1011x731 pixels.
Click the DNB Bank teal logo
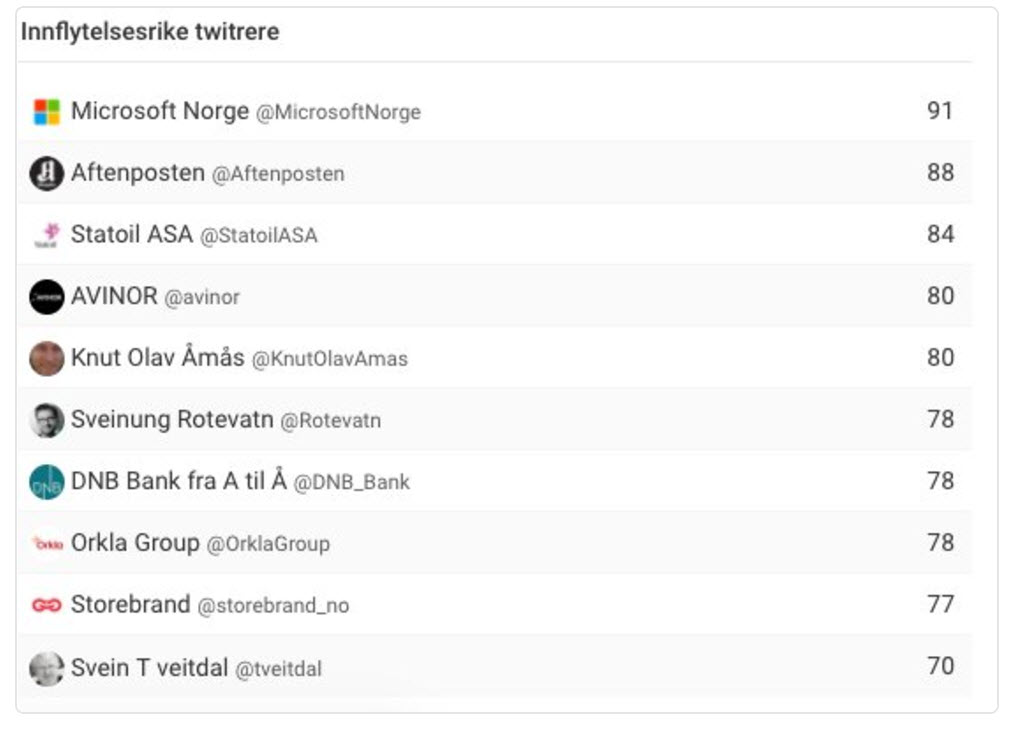[x=47, y=482]
